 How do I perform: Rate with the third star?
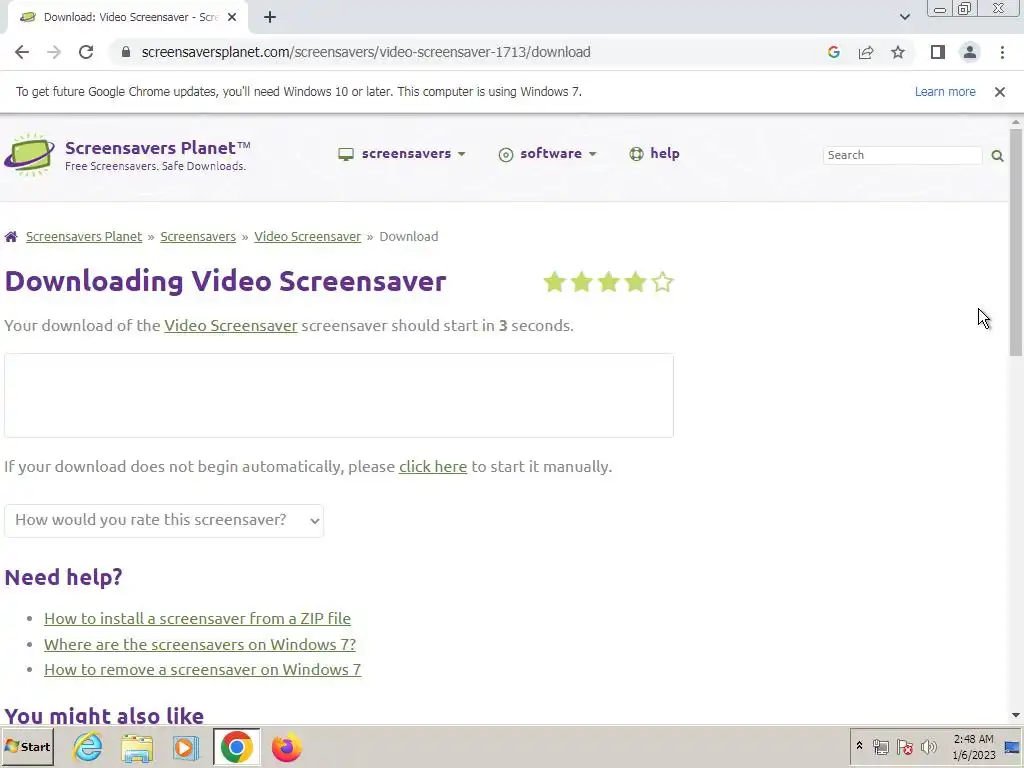coord(608,282)
